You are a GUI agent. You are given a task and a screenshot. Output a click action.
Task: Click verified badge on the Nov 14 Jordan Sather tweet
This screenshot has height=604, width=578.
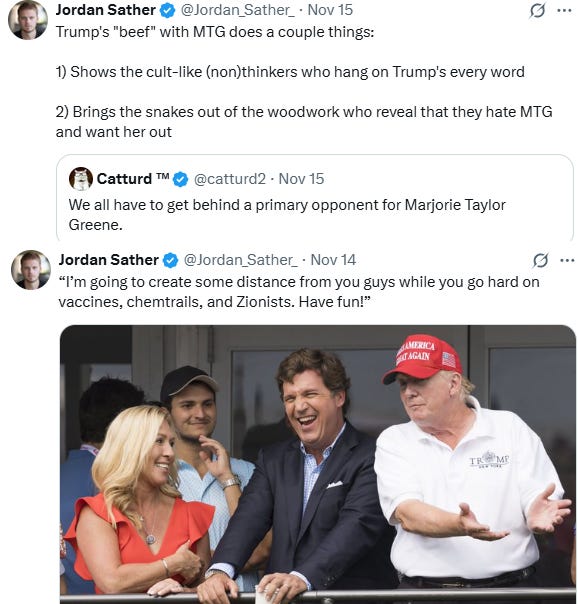click(x=170, y=261)
